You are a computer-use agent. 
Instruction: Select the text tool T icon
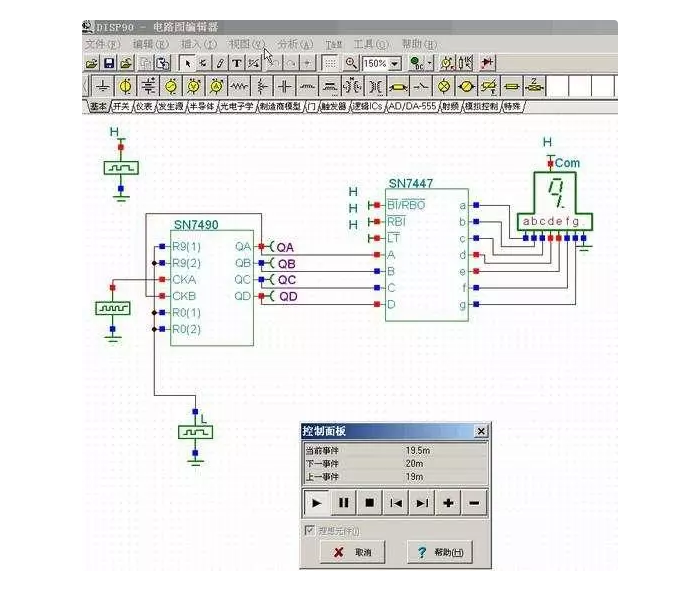point(237,63)
